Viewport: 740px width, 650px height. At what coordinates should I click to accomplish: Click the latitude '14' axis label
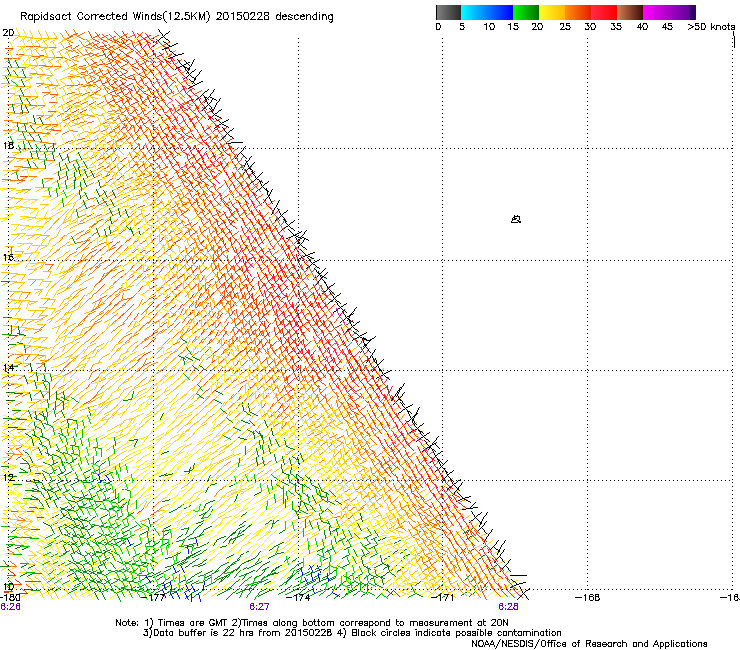point(8,367)
